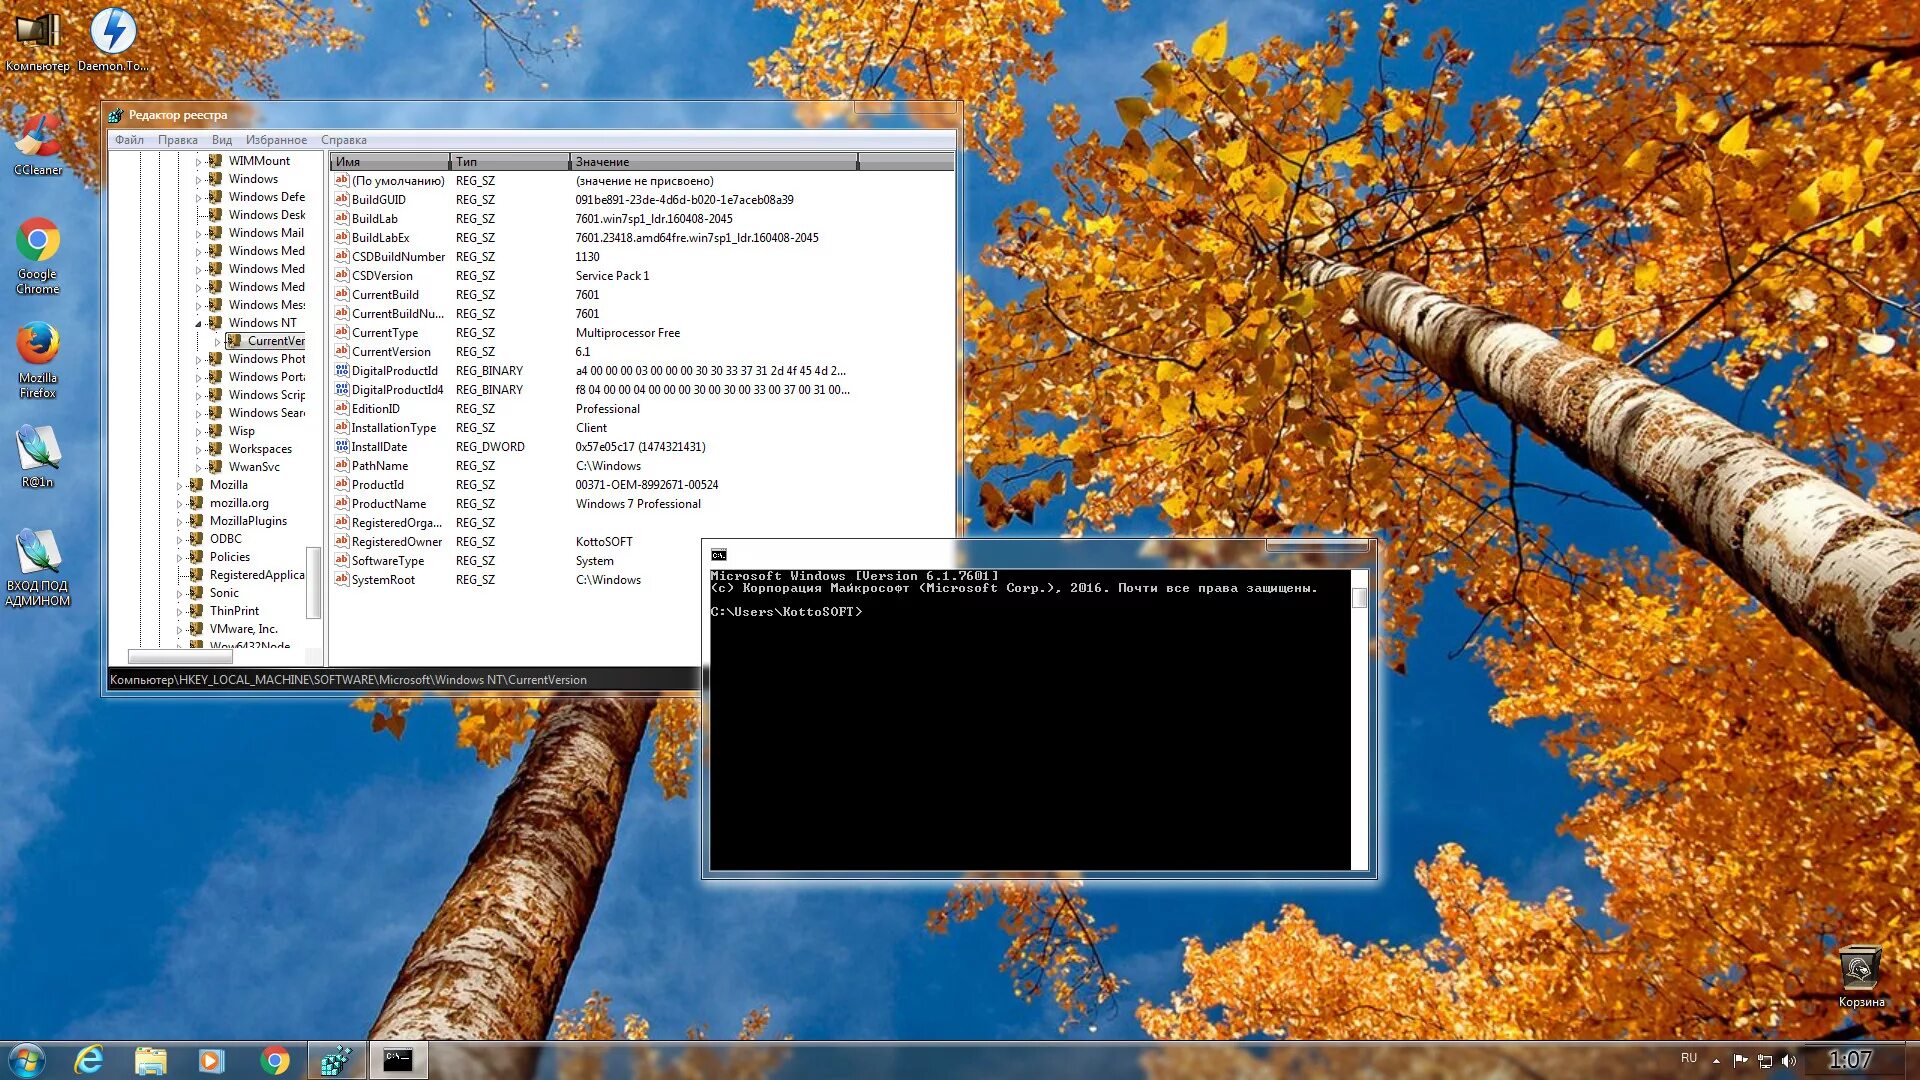Click the Windows Start button
Screen dimensions: 1920x1080
[x=27, y=1060]
